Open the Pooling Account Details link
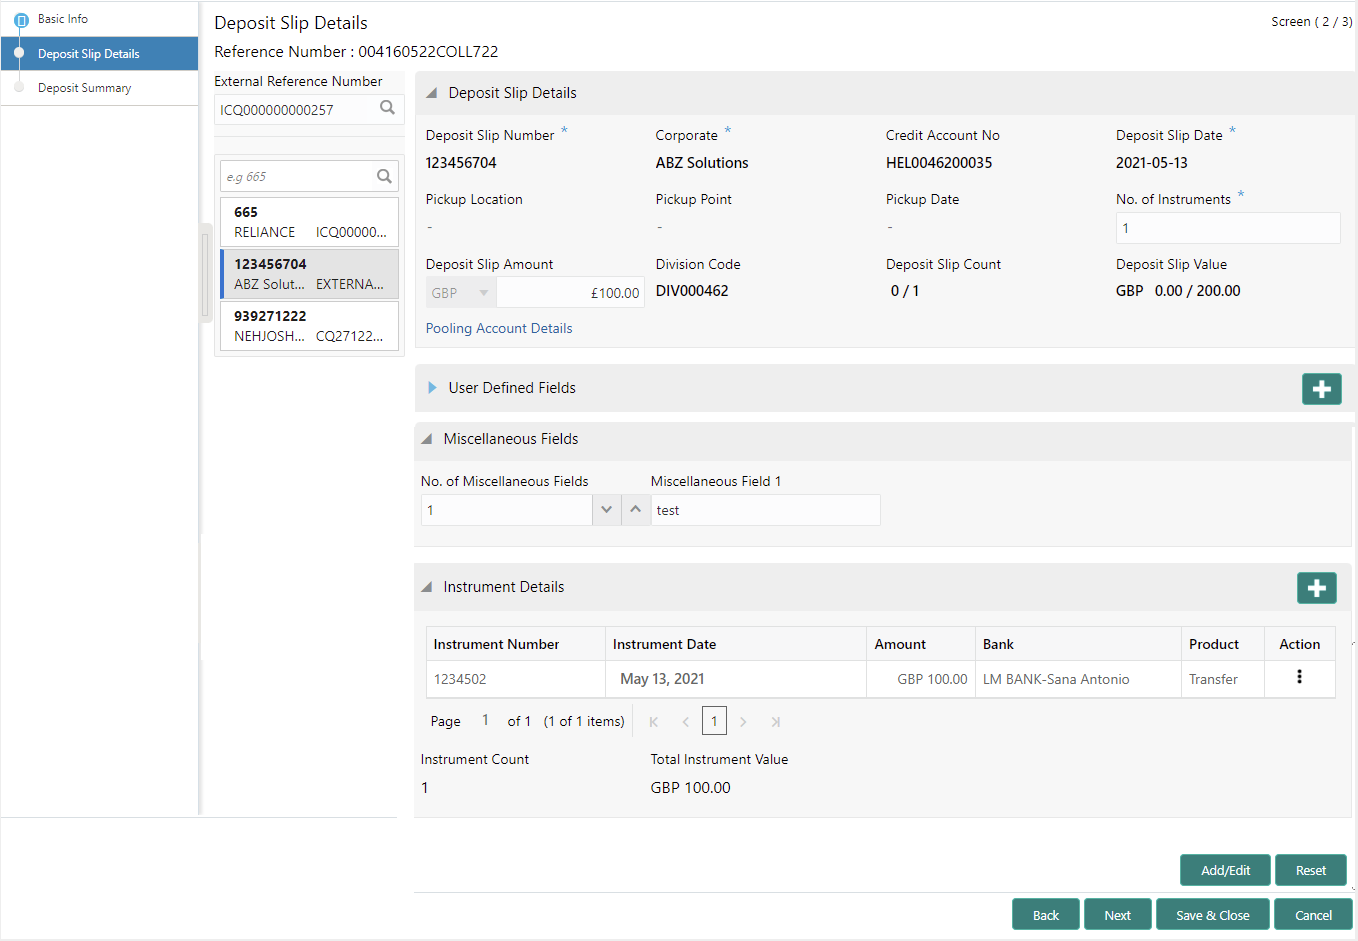 point(499,328)
